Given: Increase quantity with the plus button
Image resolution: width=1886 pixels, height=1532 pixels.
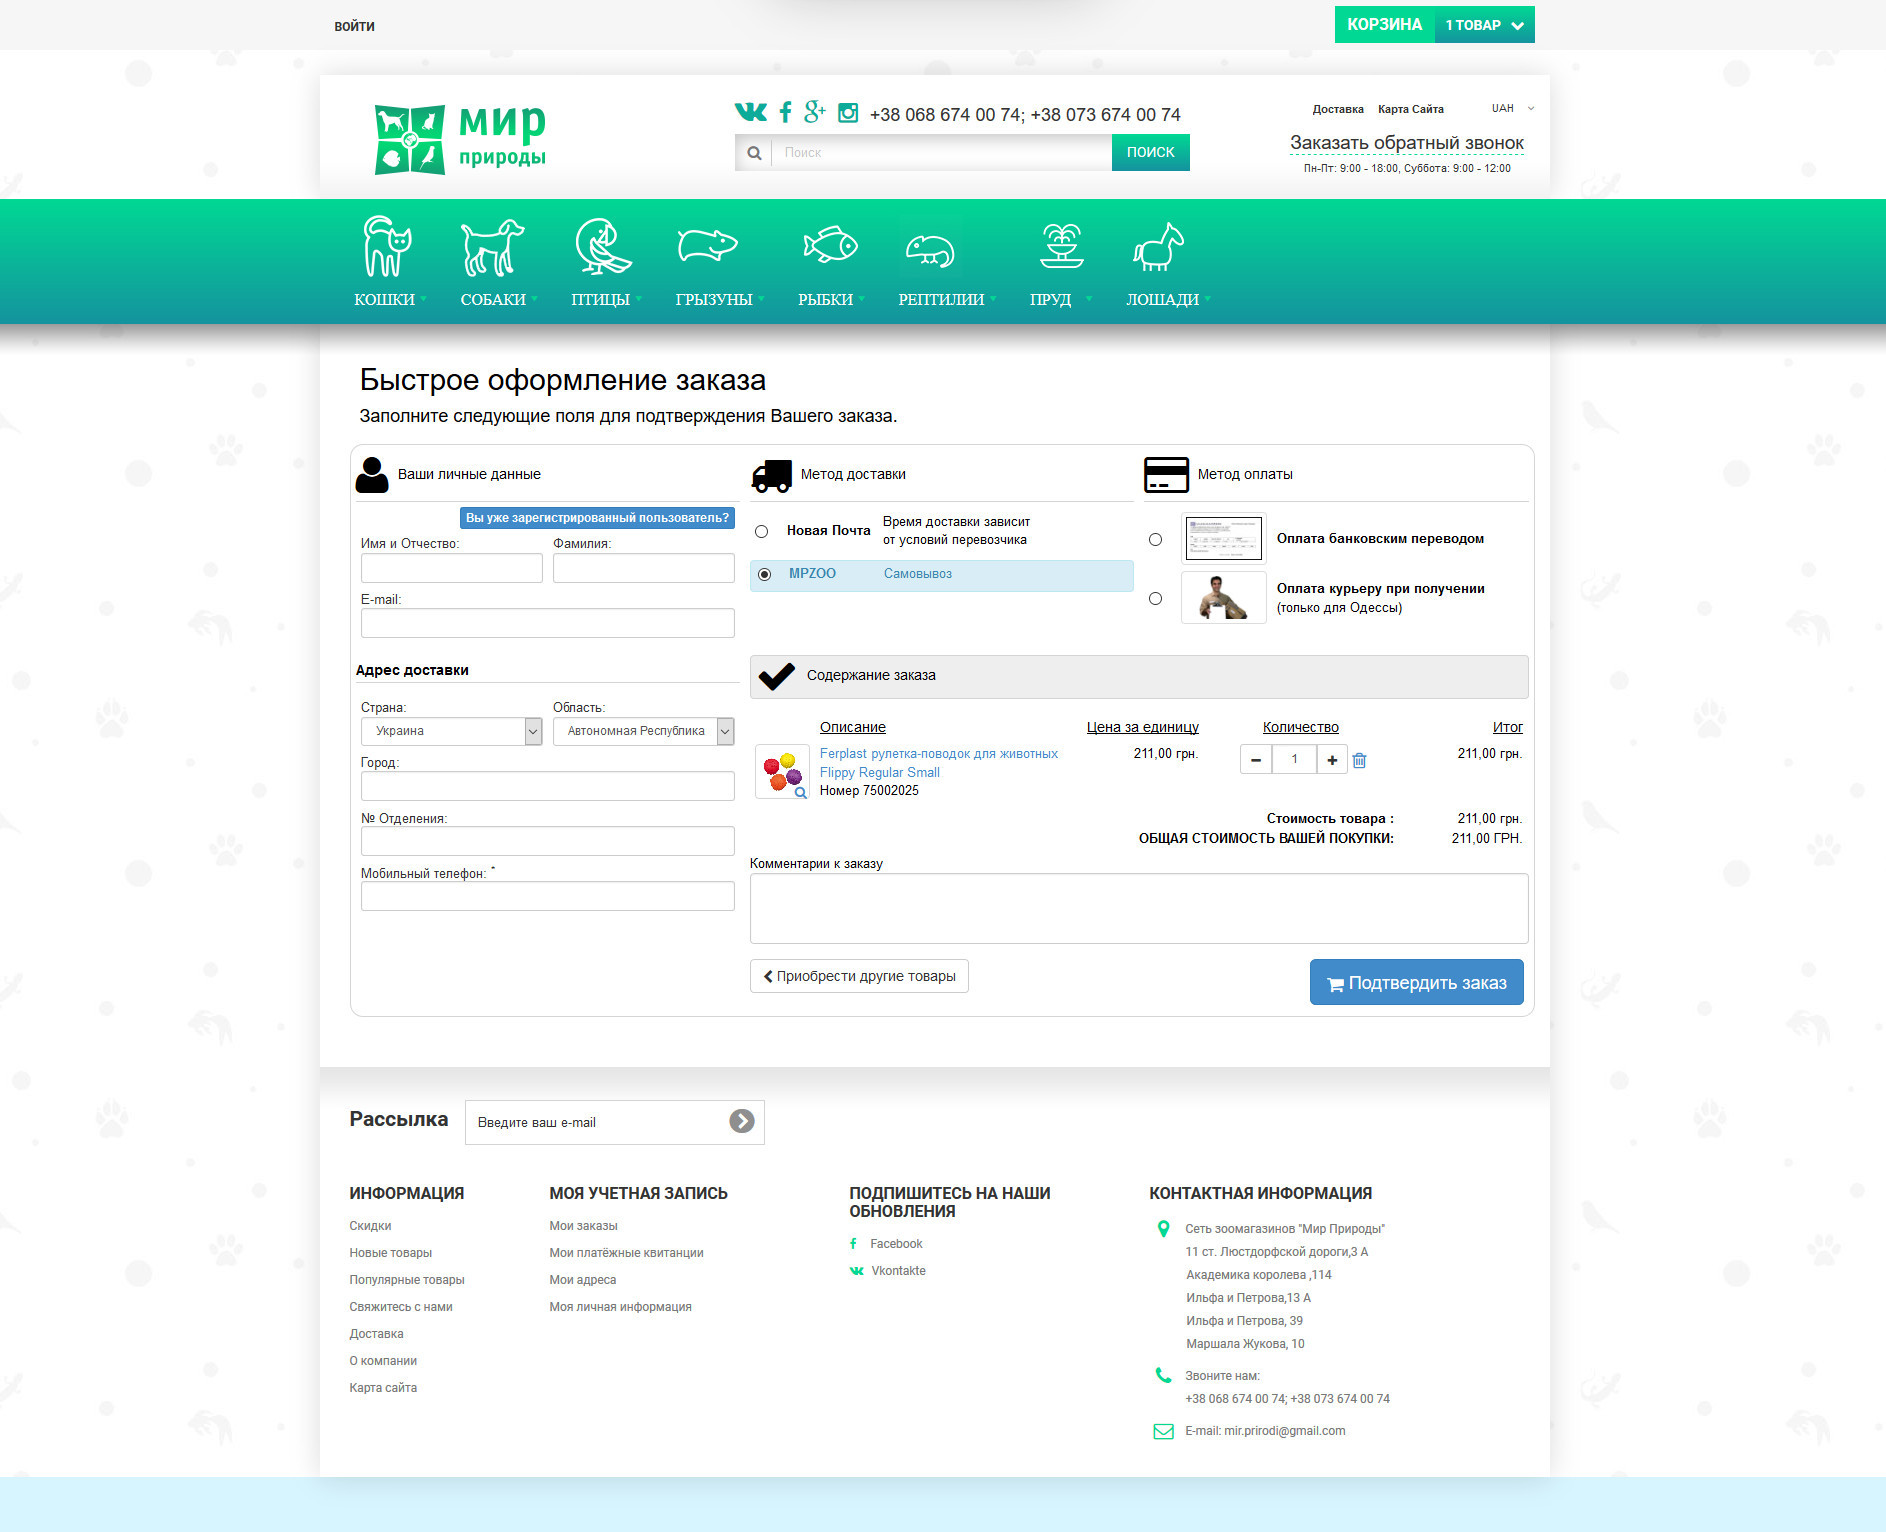Looking at the screenshot, I should 1332,760.
